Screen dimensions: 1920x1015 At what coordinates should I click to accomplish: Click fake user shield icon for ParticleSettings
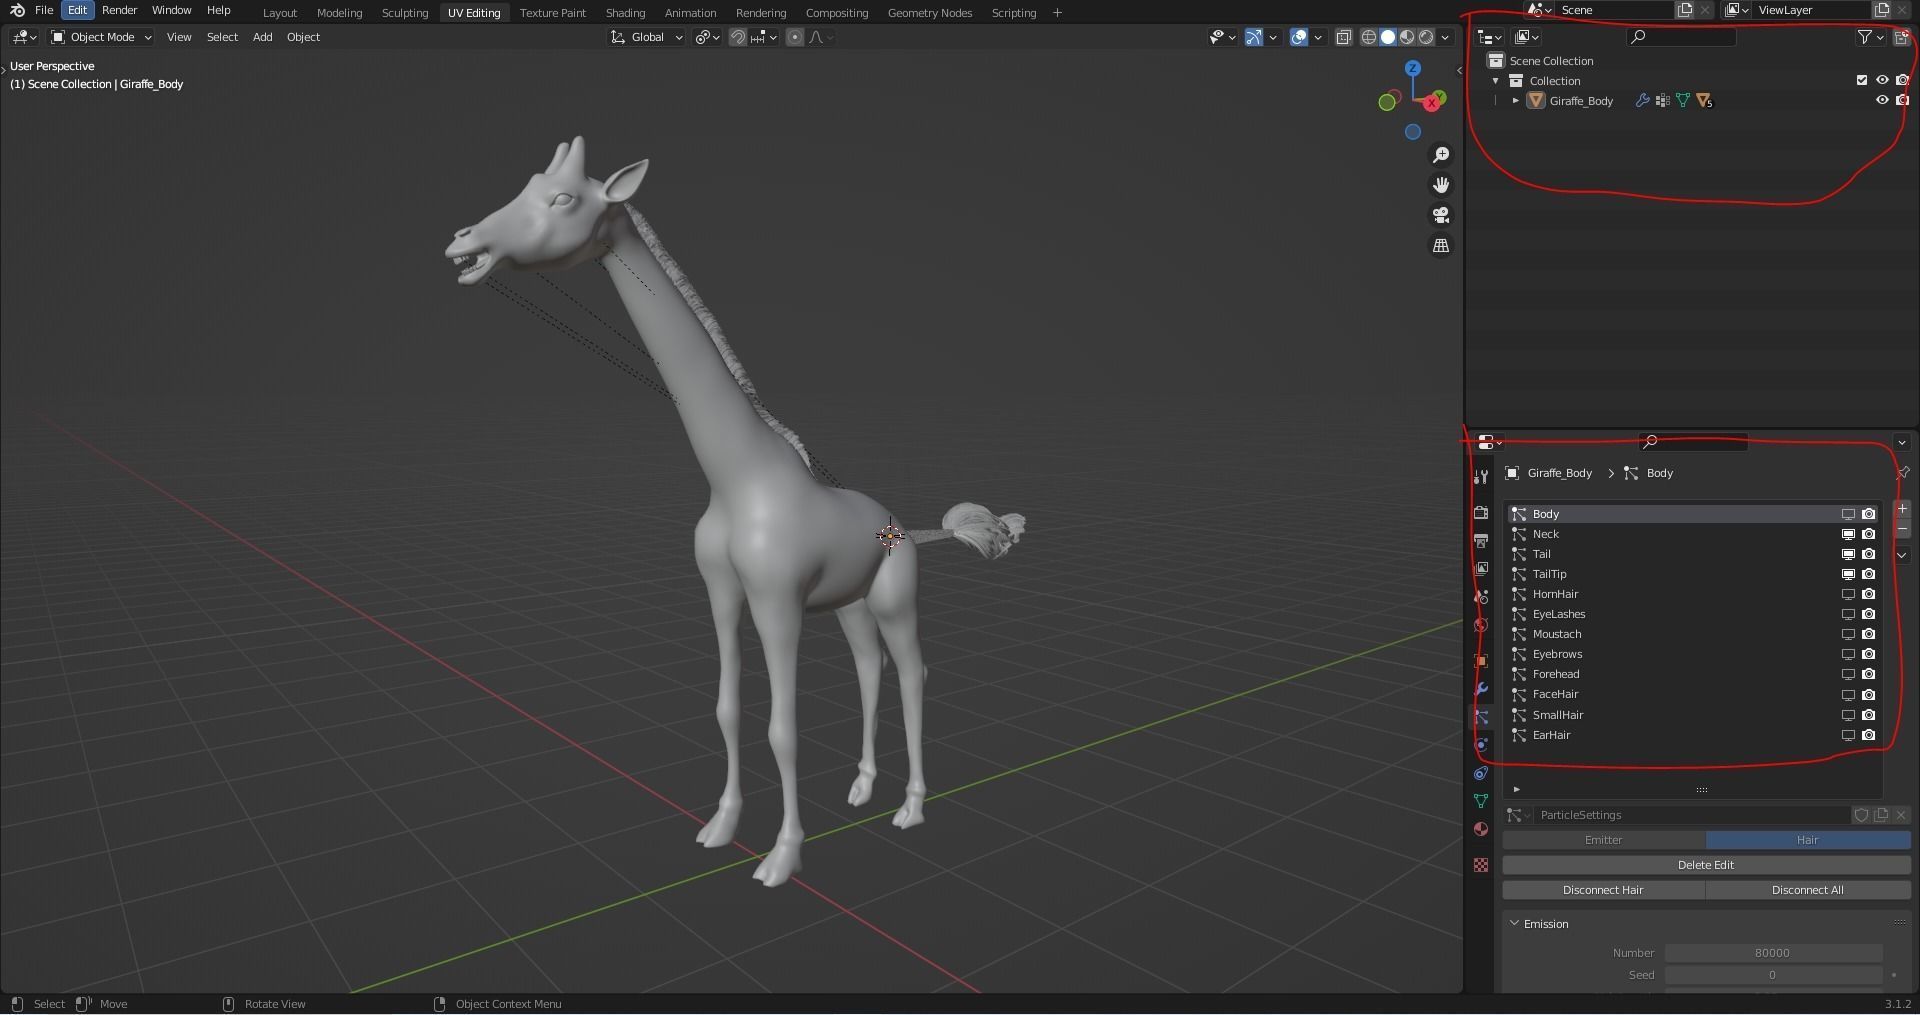(1862, 815)
